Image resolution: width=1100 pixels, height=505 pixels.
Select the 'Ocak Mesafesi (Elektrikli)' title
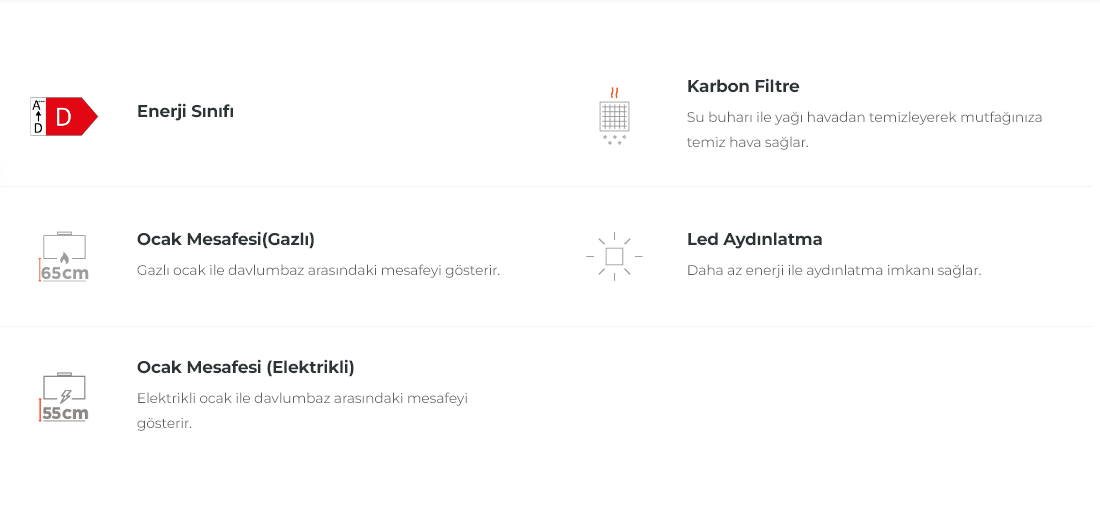[246, 367]
